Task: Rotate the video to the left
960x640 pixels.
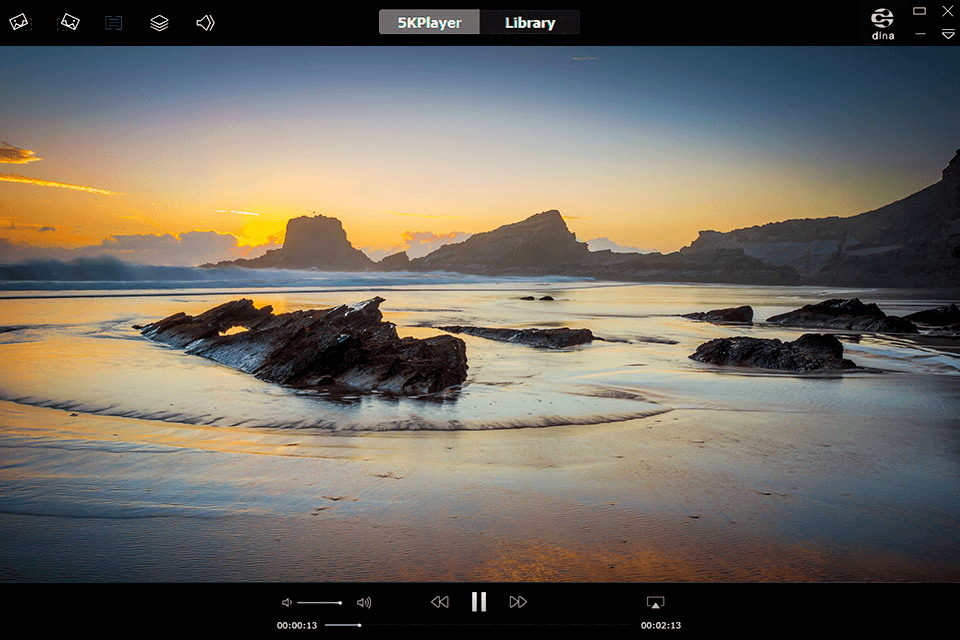Action: pyautogui.click(x=20, y=21)
